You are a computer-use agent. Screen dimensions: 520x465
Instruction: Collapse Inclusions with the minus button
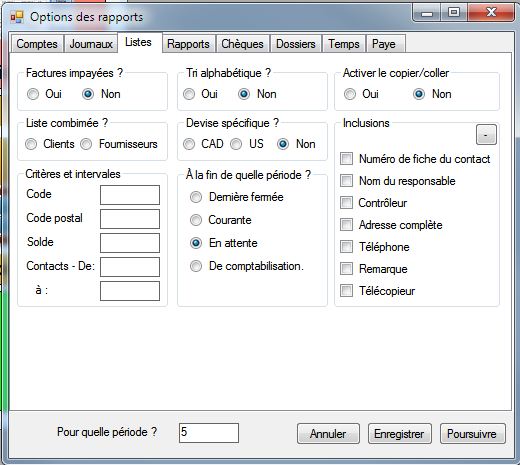pyautogui.click(x=486, y=135)
